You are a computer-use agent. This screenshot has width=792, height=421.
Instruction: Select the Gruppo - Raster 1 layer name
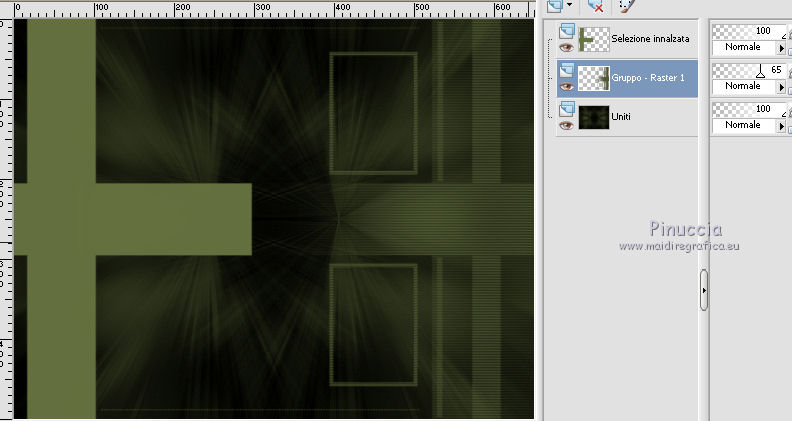coord(648,78)
